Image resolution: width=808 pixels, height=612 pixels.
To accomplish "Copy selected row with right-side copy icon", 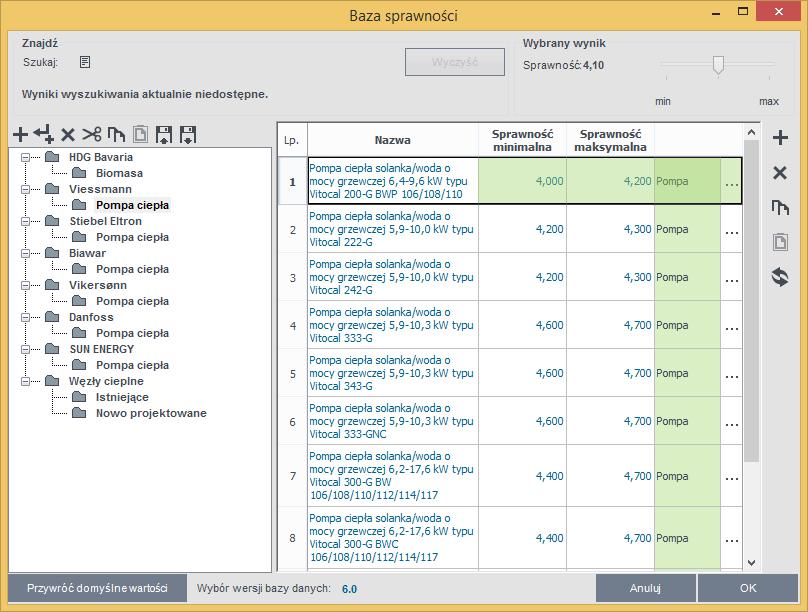I will [780, 208].
